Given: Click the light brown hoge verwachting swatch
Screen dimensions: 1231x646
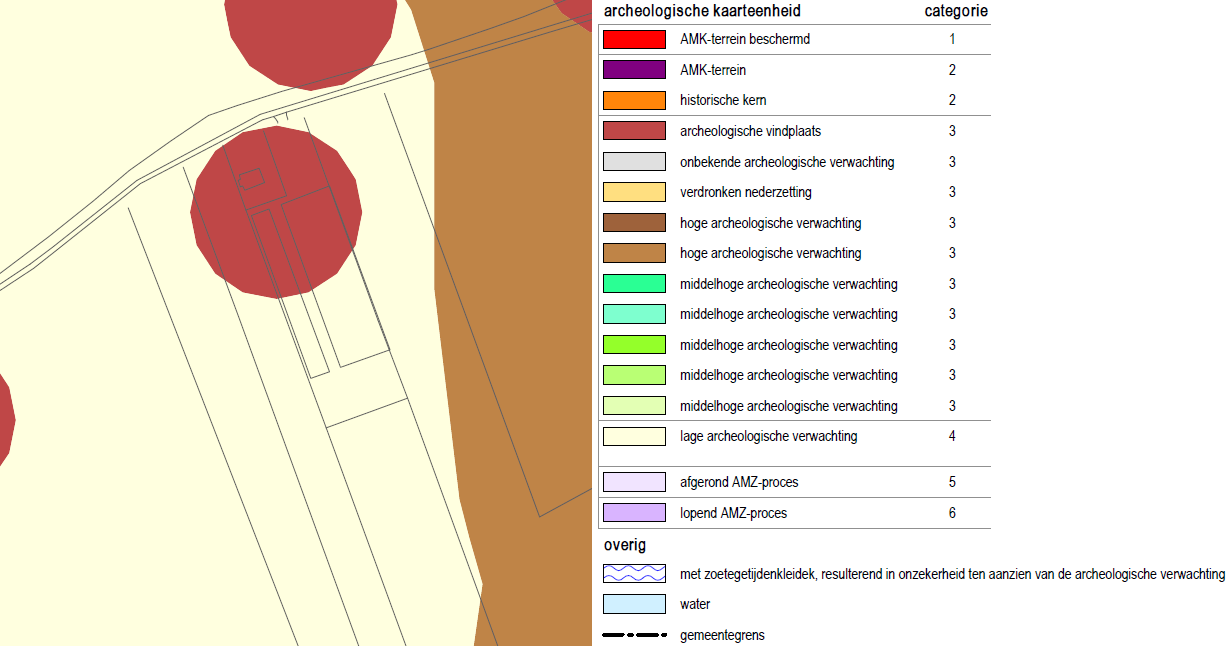Looking at the screenshot, I should point(634,253).
